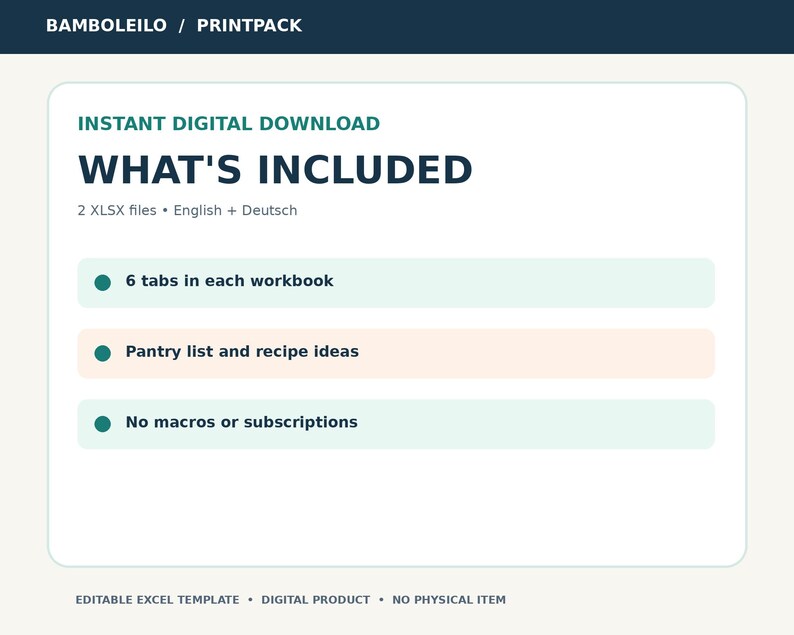Select the 'Pantry list and recipe ideas' text

(x=242, y=351)
